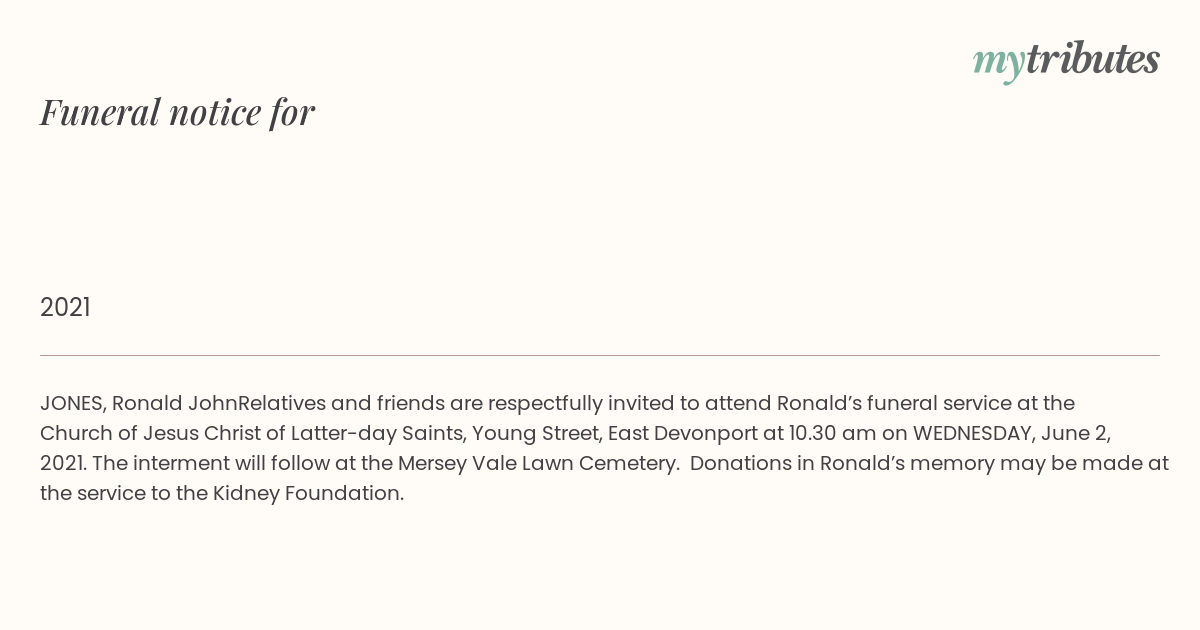
Task: Click the green 'my' part of logo
Action: [x=998, y=64]
